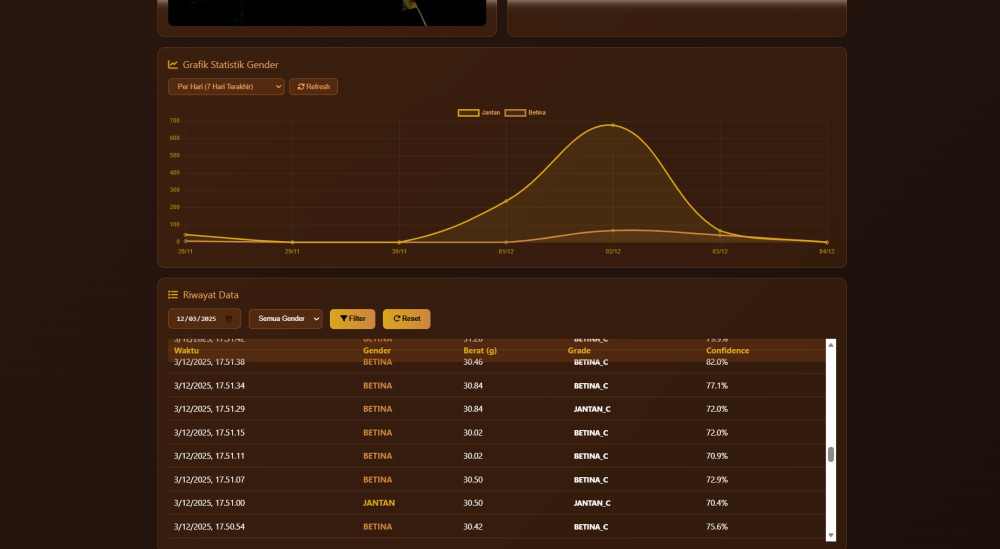Apply the history Filter button

coord(352,319)
